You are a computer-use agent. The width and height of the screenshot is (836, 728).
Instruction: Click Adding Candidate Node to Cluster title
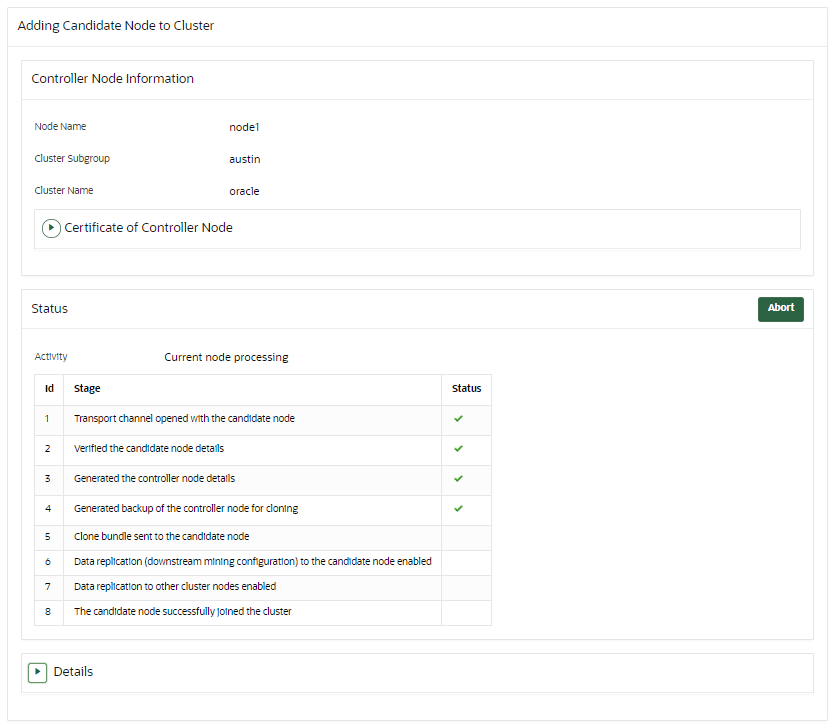tap(116, 26)
